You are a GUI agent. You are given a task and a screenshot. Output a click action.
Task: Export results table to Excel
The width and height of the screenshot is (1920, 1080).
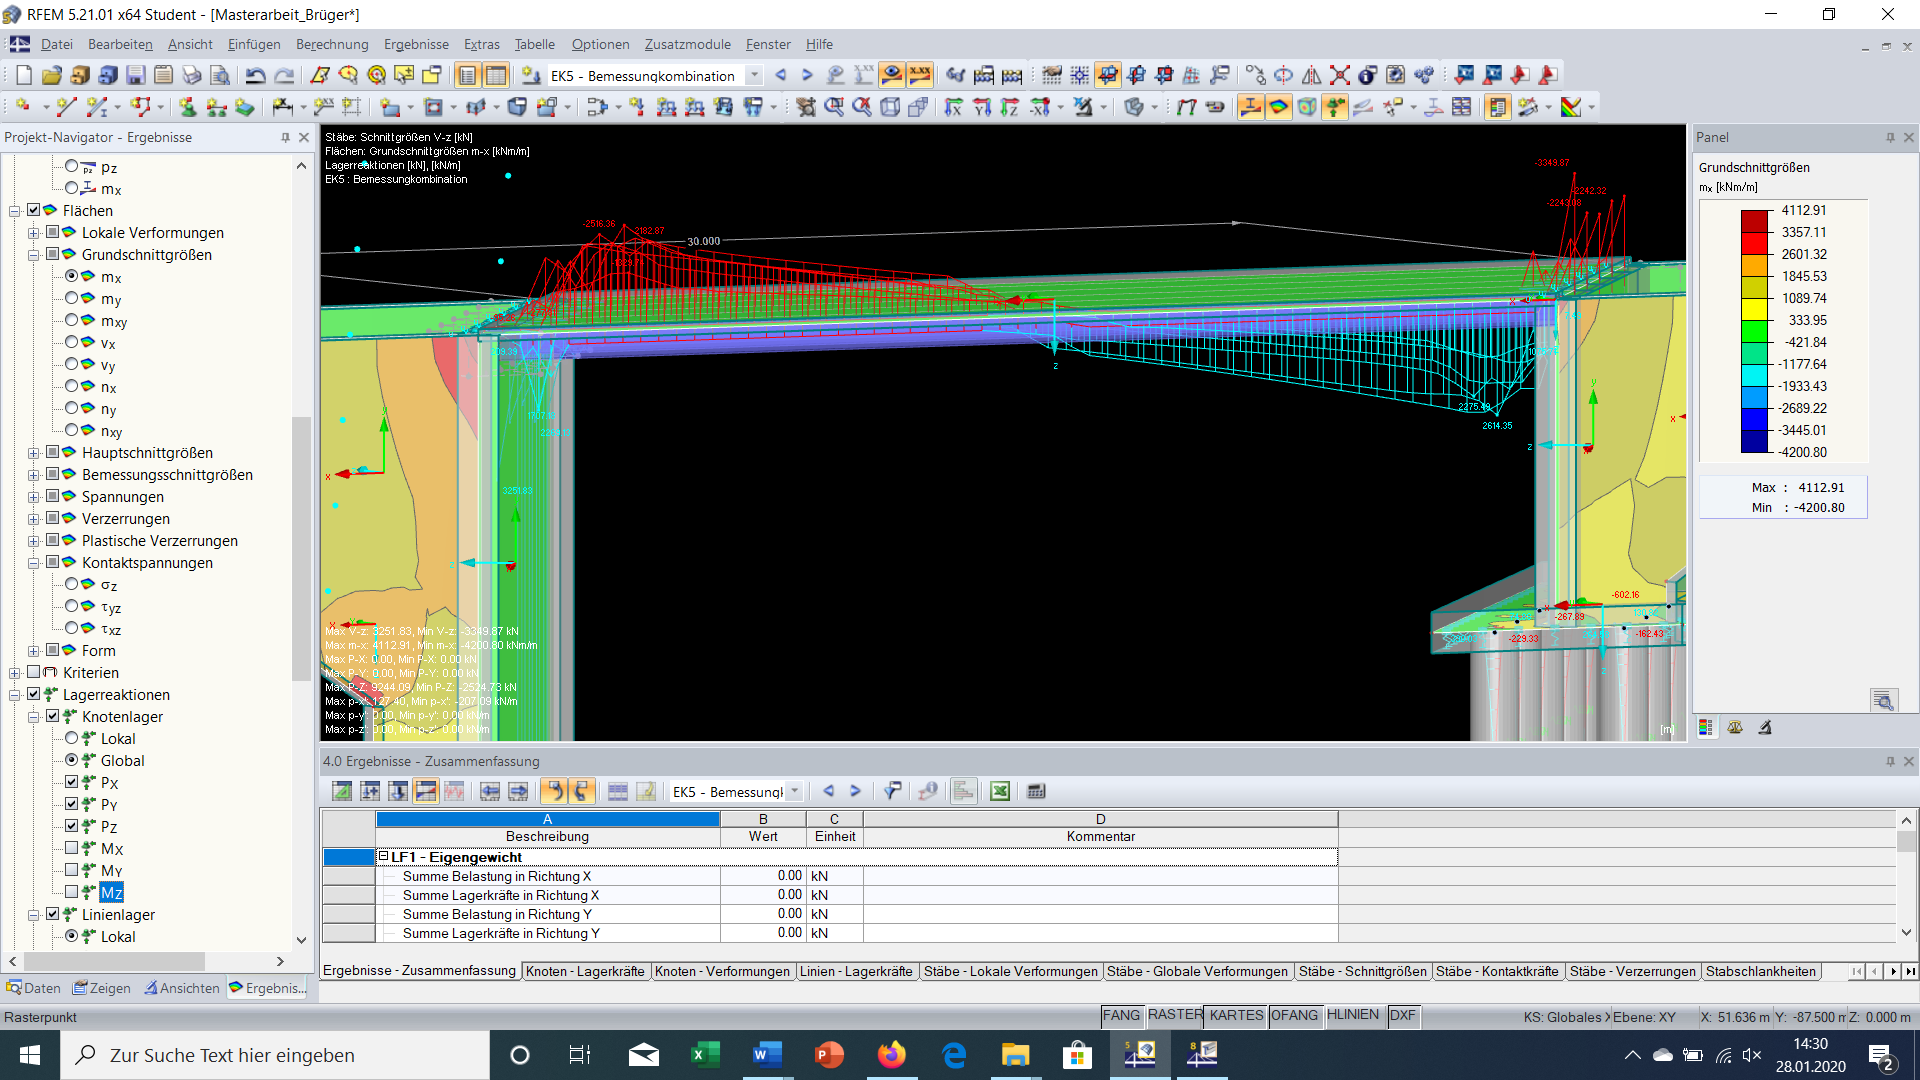click(x=999, y=791)
